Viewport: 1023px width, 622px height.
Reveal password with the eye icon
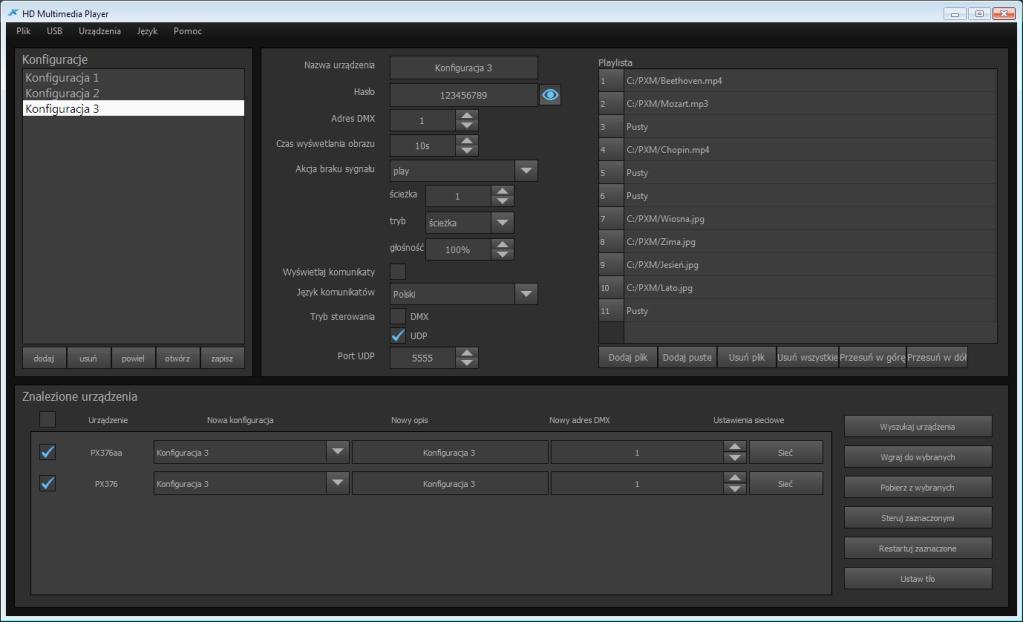click(550, 95)
